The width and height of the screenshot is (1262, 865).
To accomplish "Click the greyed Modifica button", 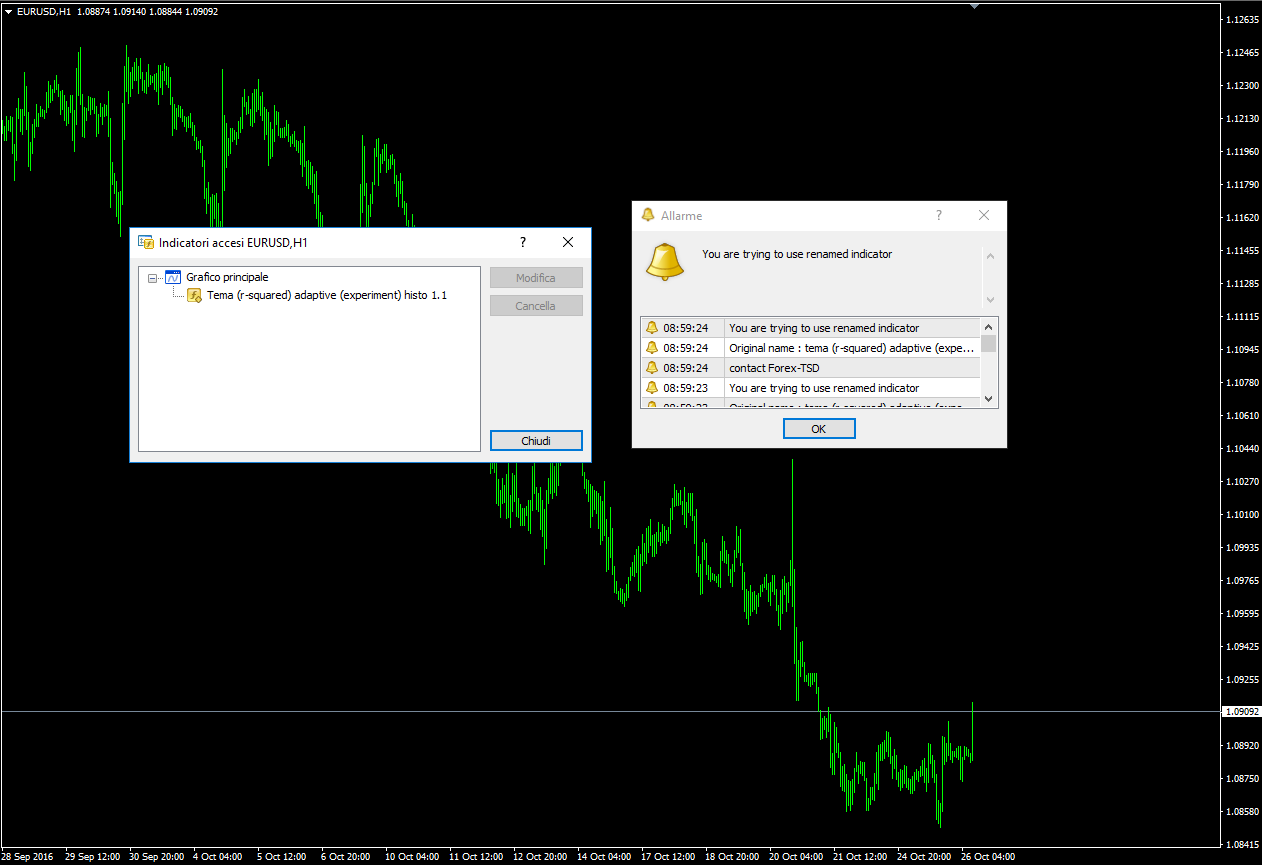I will tap(536, 278).
